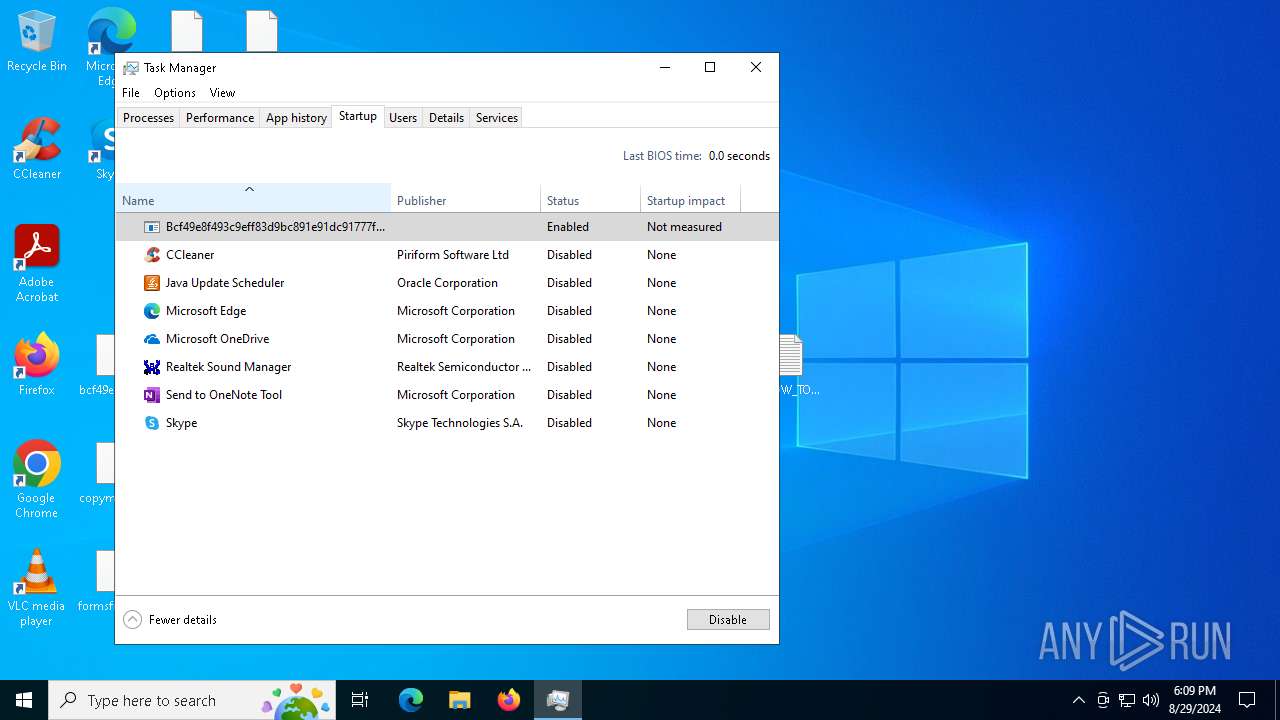The image size is (1280, 720).
Task: Open the Windows Start menu
Action: click(x=24, y=700)
